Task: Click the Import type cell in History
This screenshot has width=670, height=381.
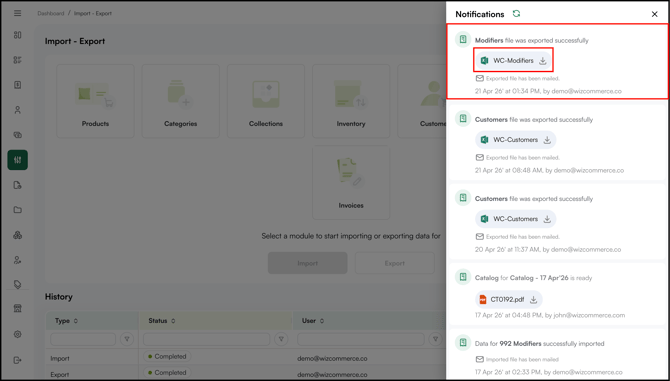Action: (60, 358)
